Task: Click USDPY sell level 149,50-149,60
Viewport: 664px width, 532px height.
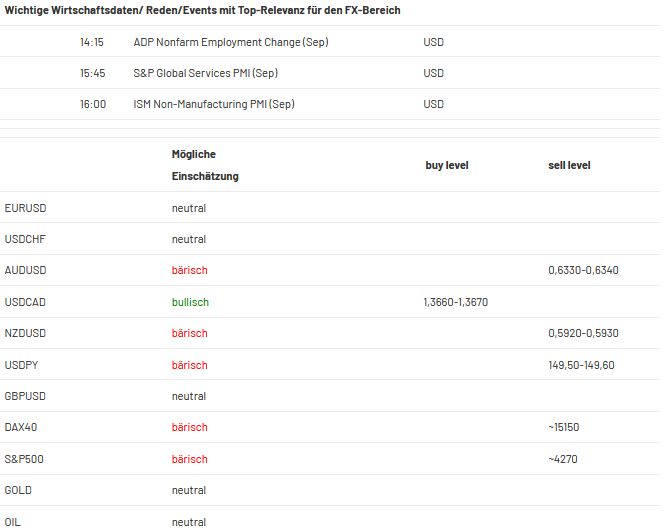Action: 581,365
